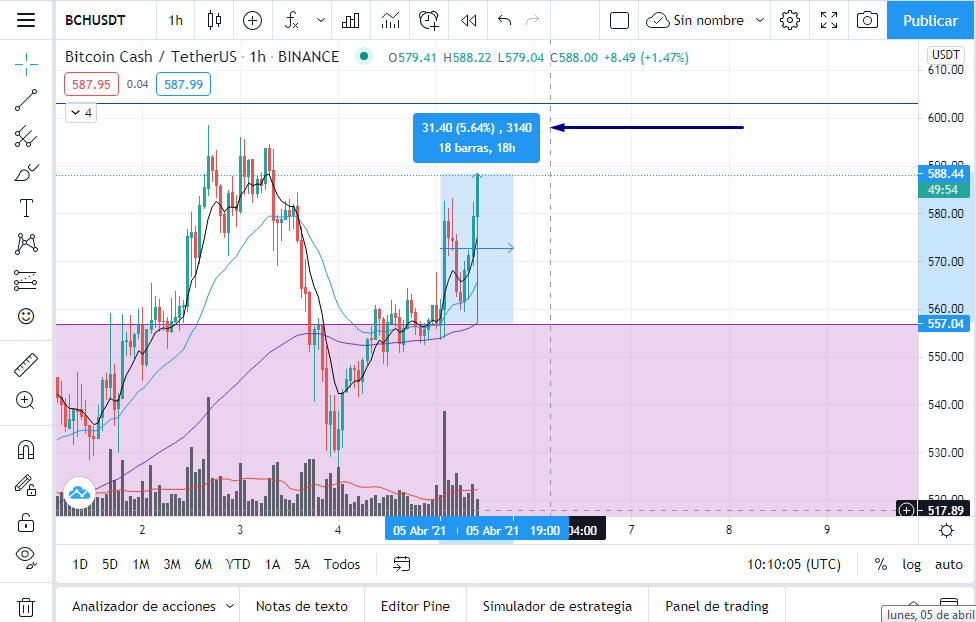Open financials bar chart icon
The height and width of the screenshot is (622, 976).
350,20
